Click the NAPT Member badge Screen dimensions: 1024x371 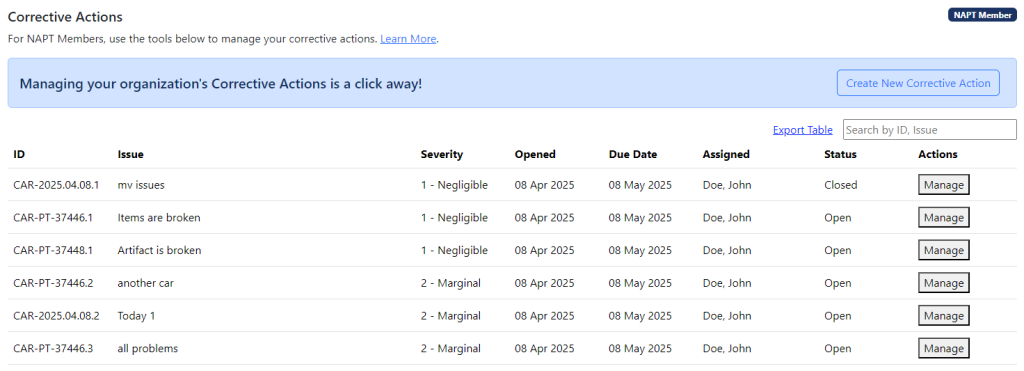[x=982, y=15]
